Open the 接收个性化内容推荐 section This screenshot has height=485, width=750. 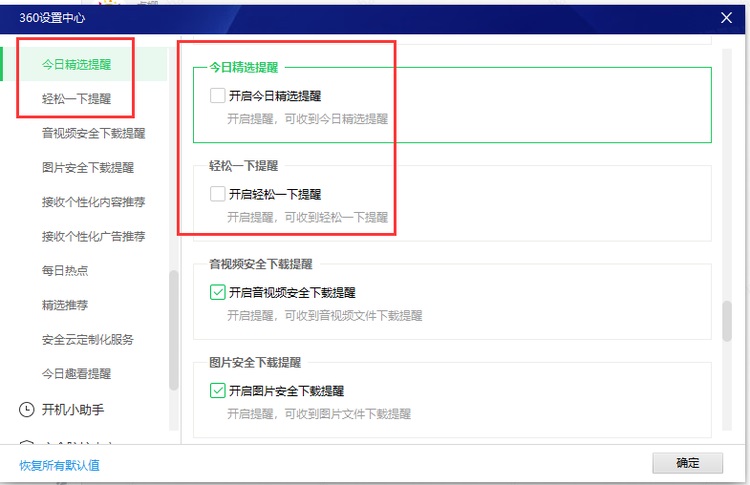click(93, 202)
